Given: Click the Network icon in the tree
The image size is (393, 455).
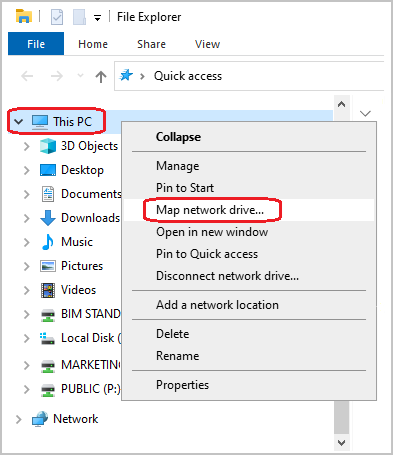Looking at the screenshot, I should (x=40, y=419).
